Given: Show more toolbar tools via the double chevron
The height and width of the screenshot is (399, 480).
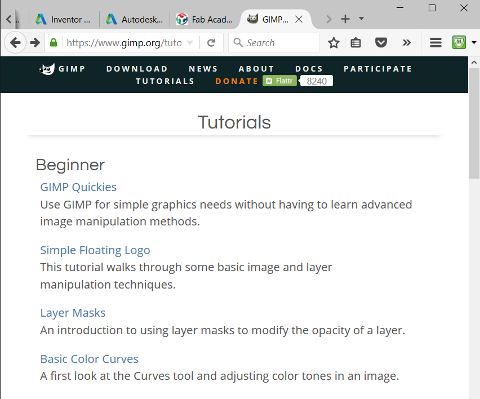Looking at the screenshot, I should click(406, 43).
